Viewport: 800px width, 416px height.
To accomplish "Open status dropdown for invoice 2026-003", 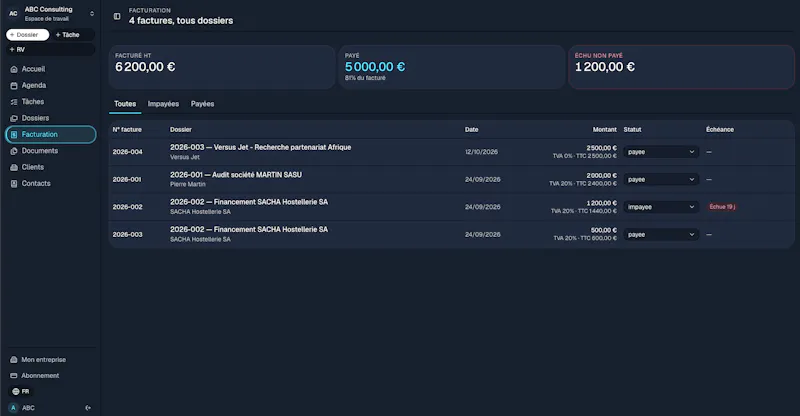I will 661,234.
